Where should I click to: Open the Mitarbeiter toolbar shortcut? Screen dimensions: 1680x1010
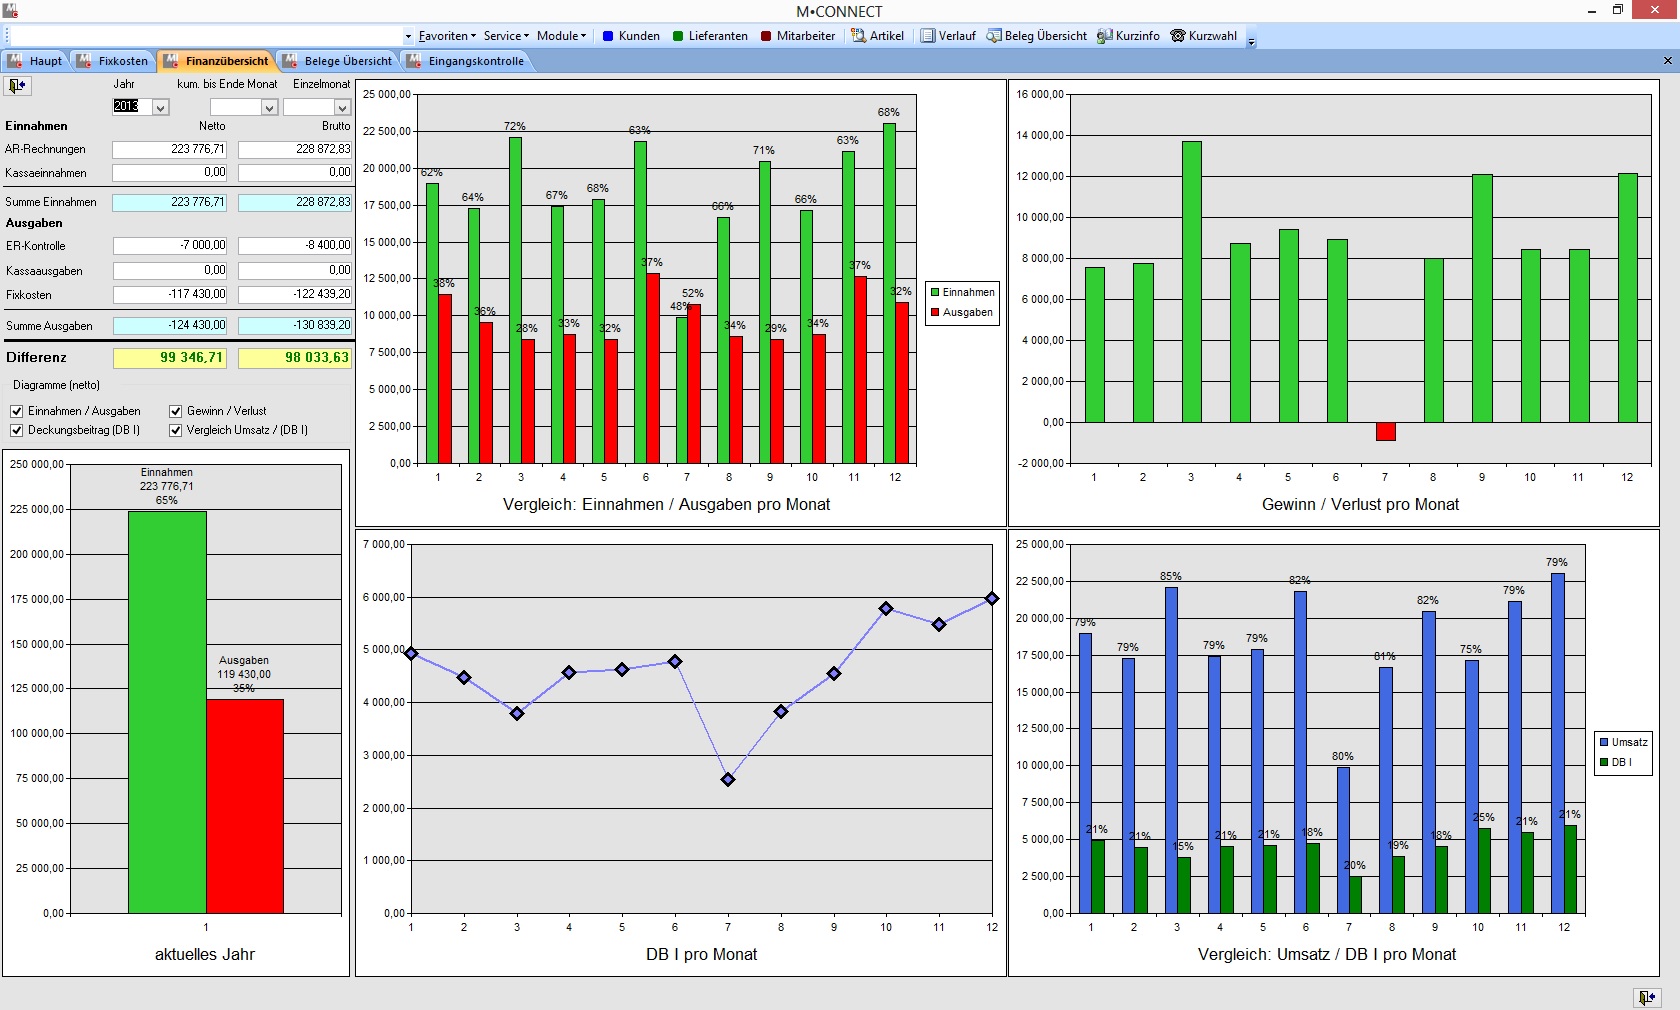coord(797,36)
